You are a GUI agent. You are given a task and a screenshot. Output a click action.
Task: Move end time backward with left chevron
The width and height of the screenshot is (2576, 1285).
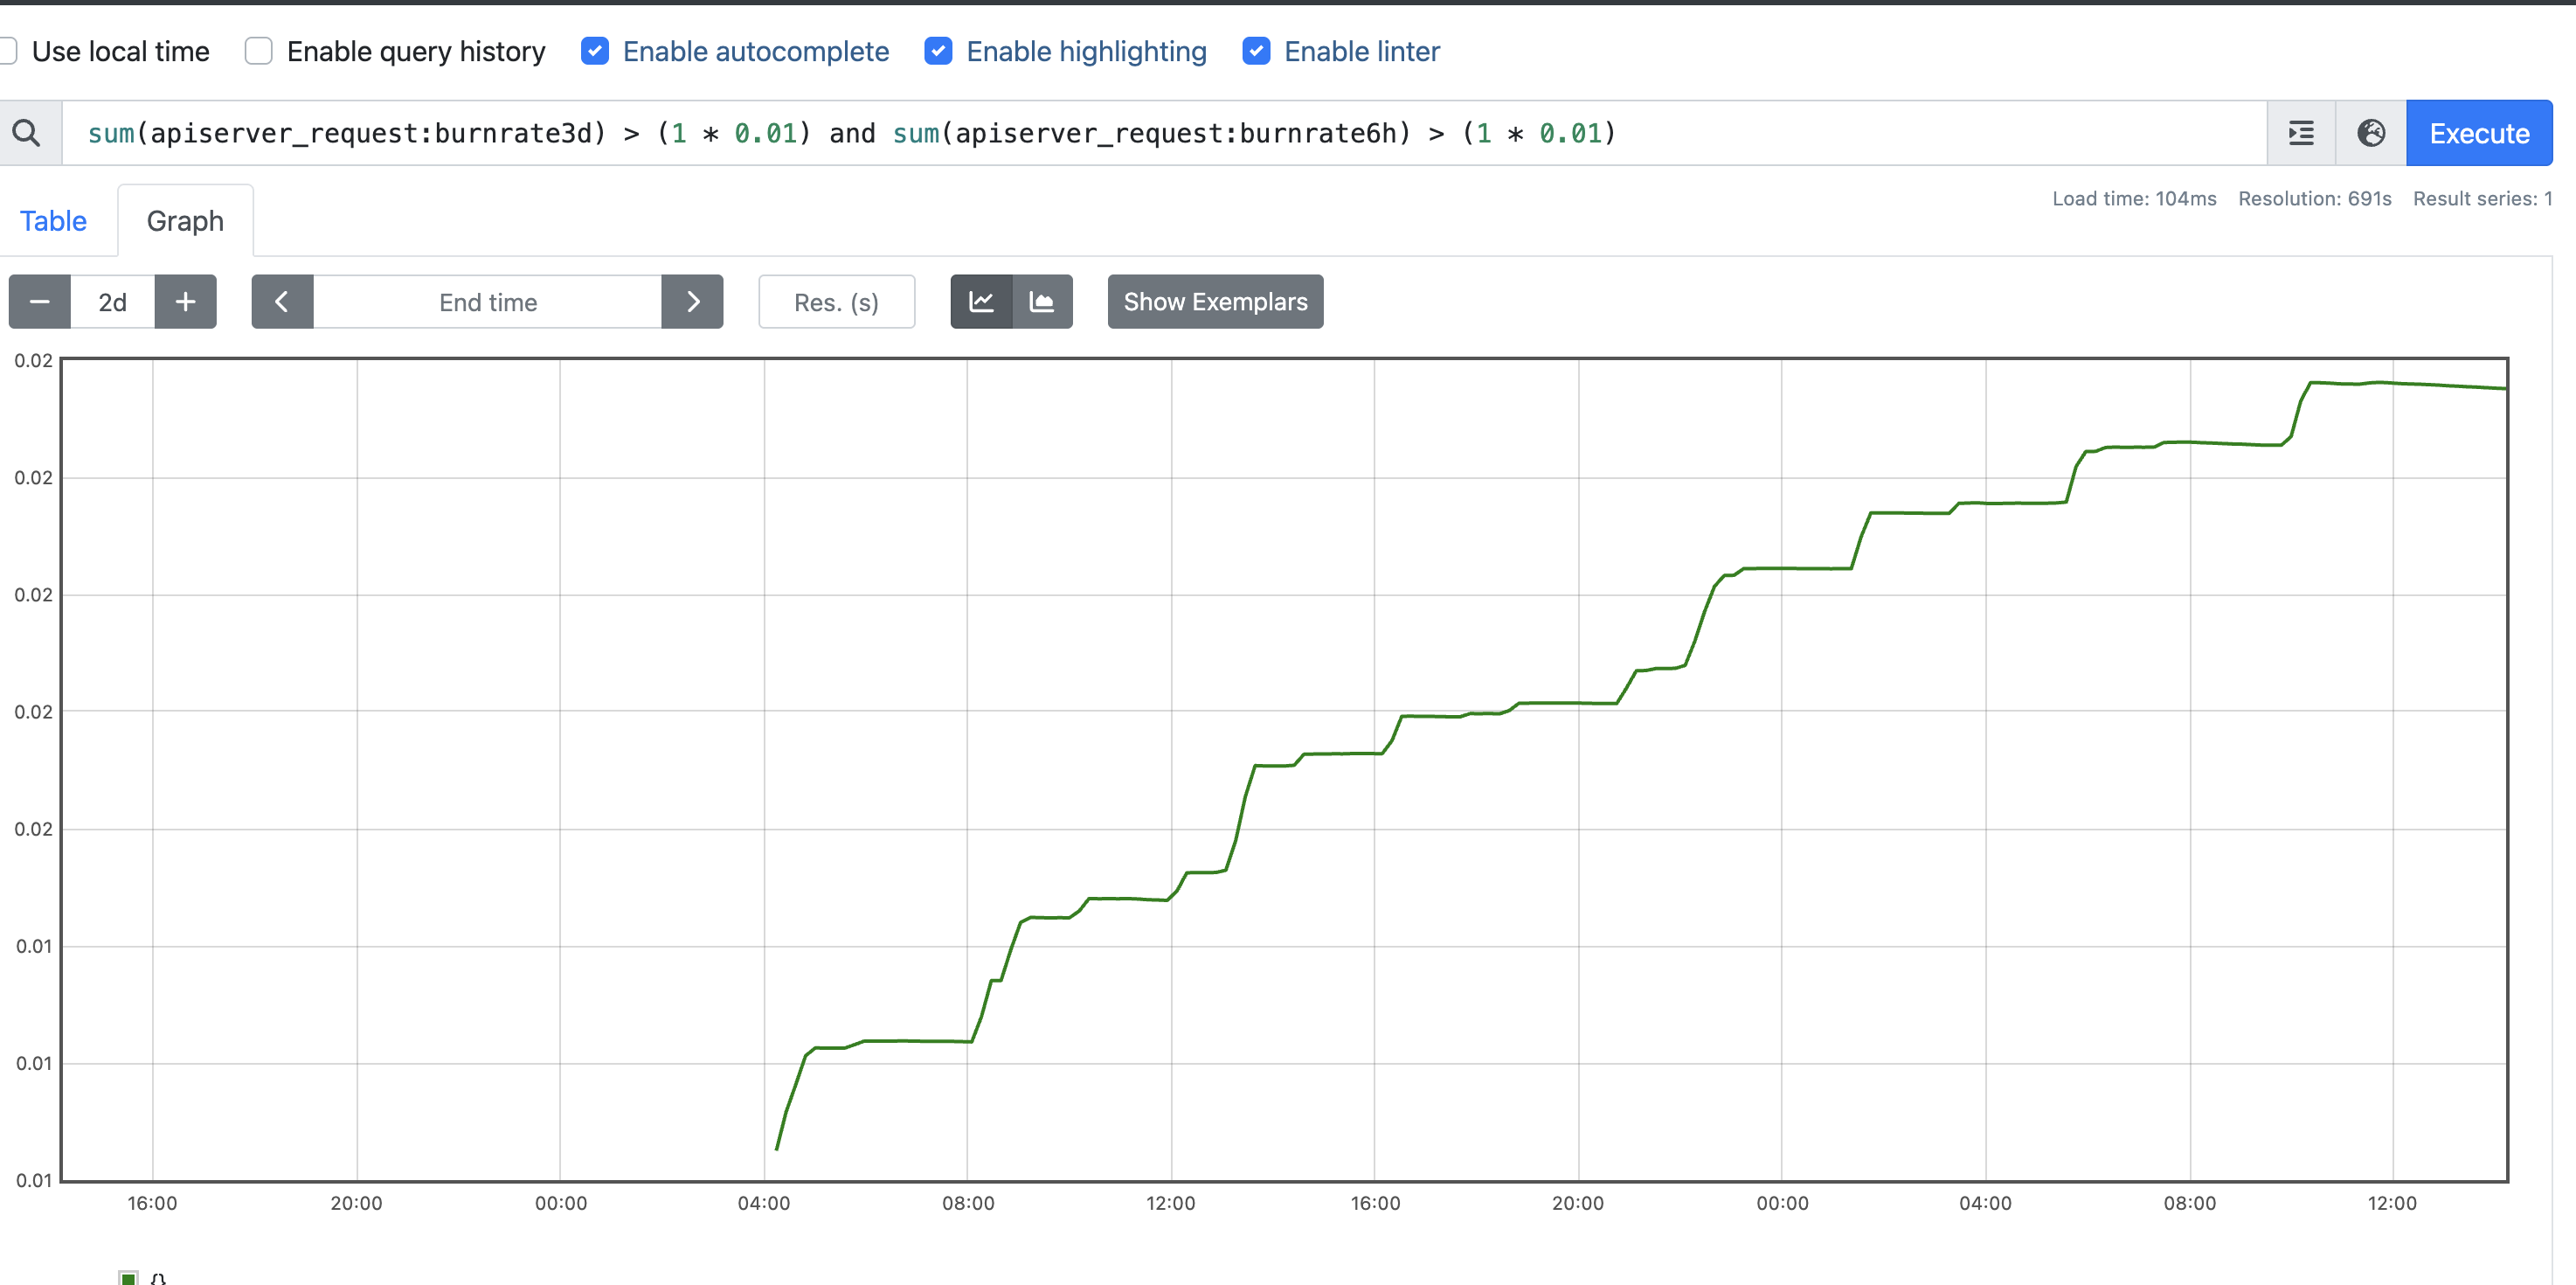coord(282,302)
